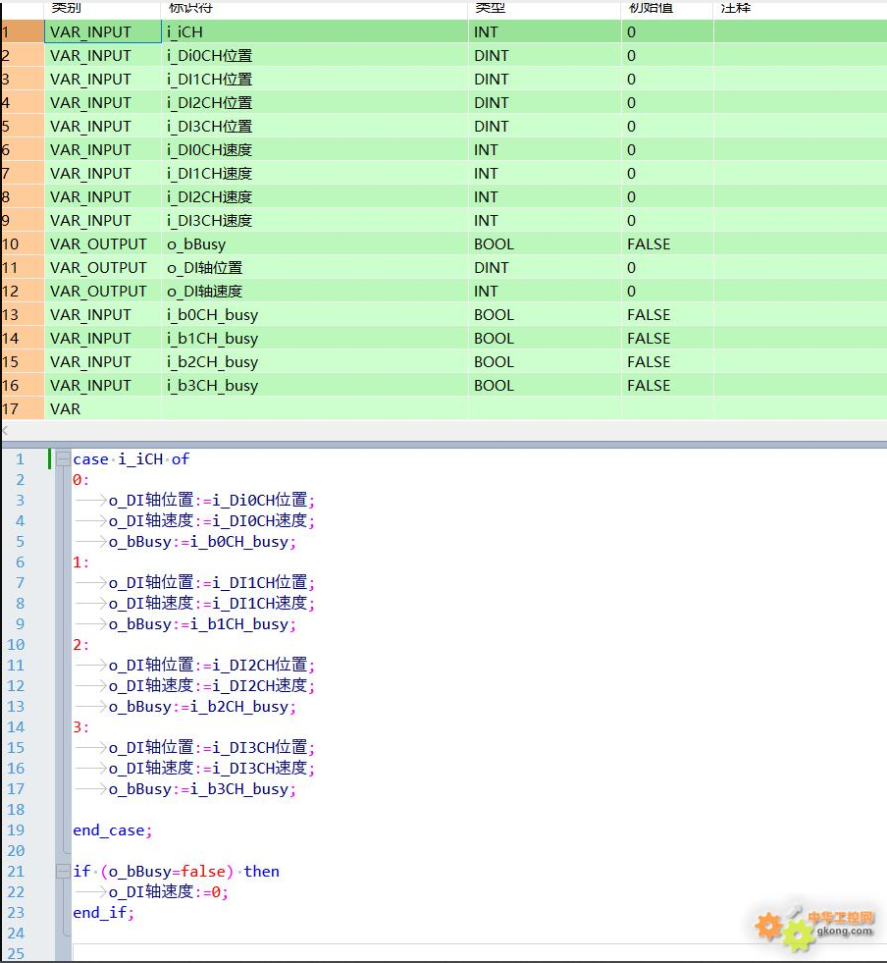Click the INT type of i_iCH
The width and height of the screenshot is (887, 963).
coord(544,32)
